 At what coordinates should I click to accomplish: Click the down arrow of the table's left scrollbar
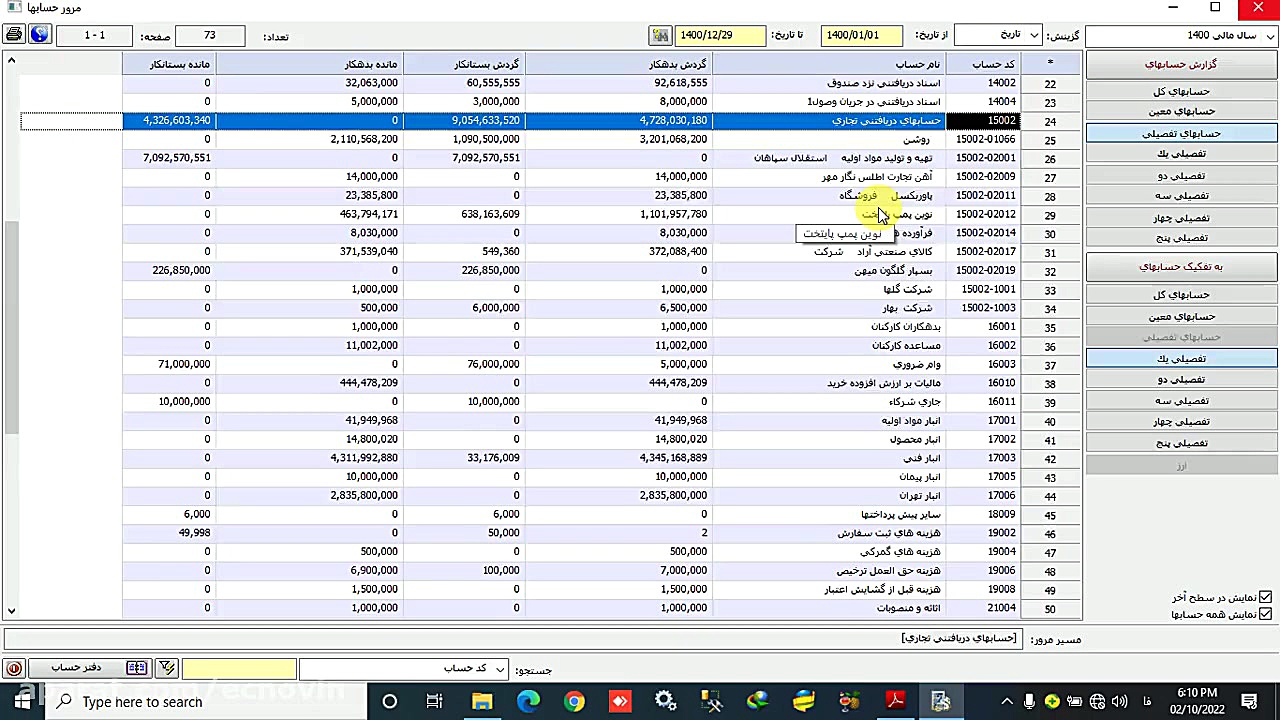[11, 610]
